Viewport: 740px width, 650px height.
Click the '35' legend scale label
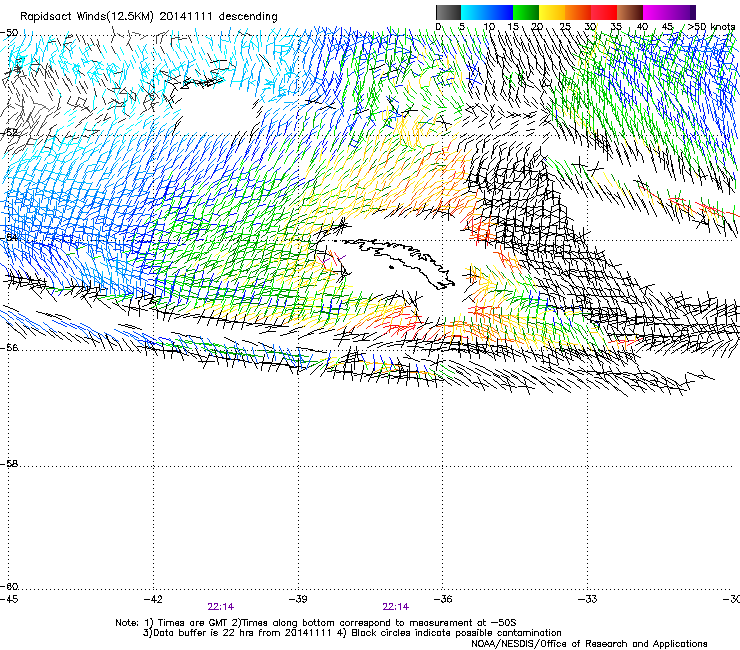click(616, 26)
